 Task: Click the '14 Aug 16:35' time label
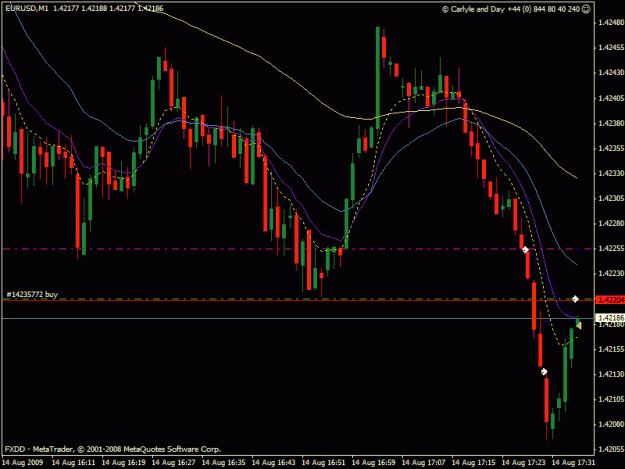(x=224, y=463)
